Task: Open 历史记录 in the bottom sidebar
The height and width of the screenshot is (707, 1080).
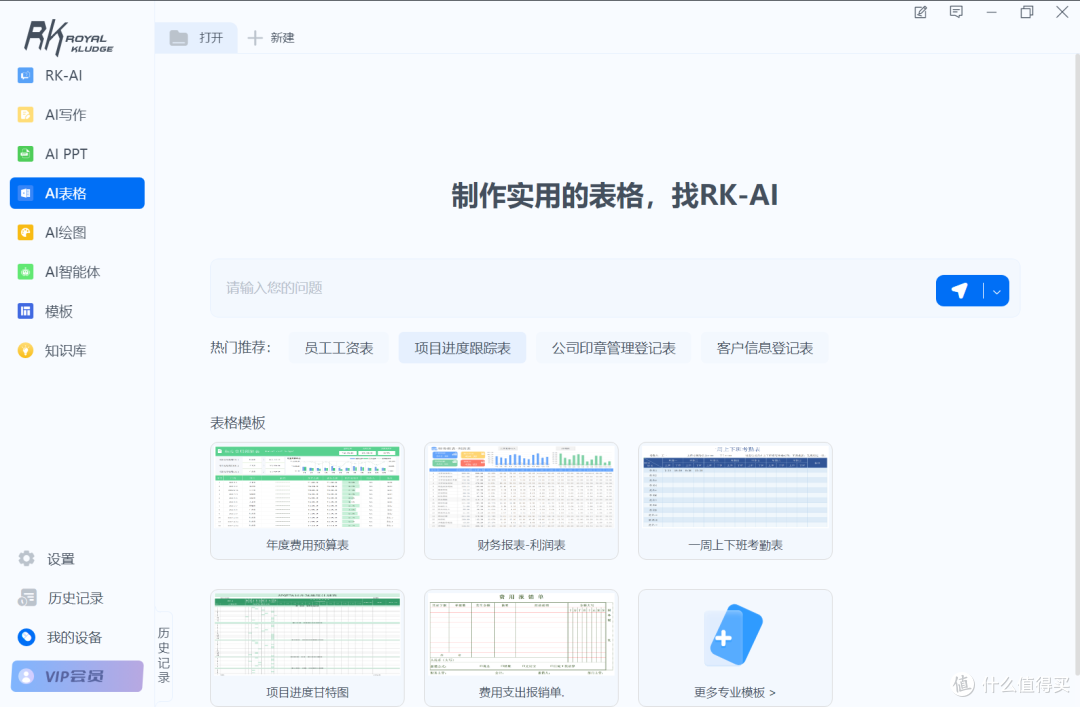Action: pyautogui.click(x=77, y=598)
